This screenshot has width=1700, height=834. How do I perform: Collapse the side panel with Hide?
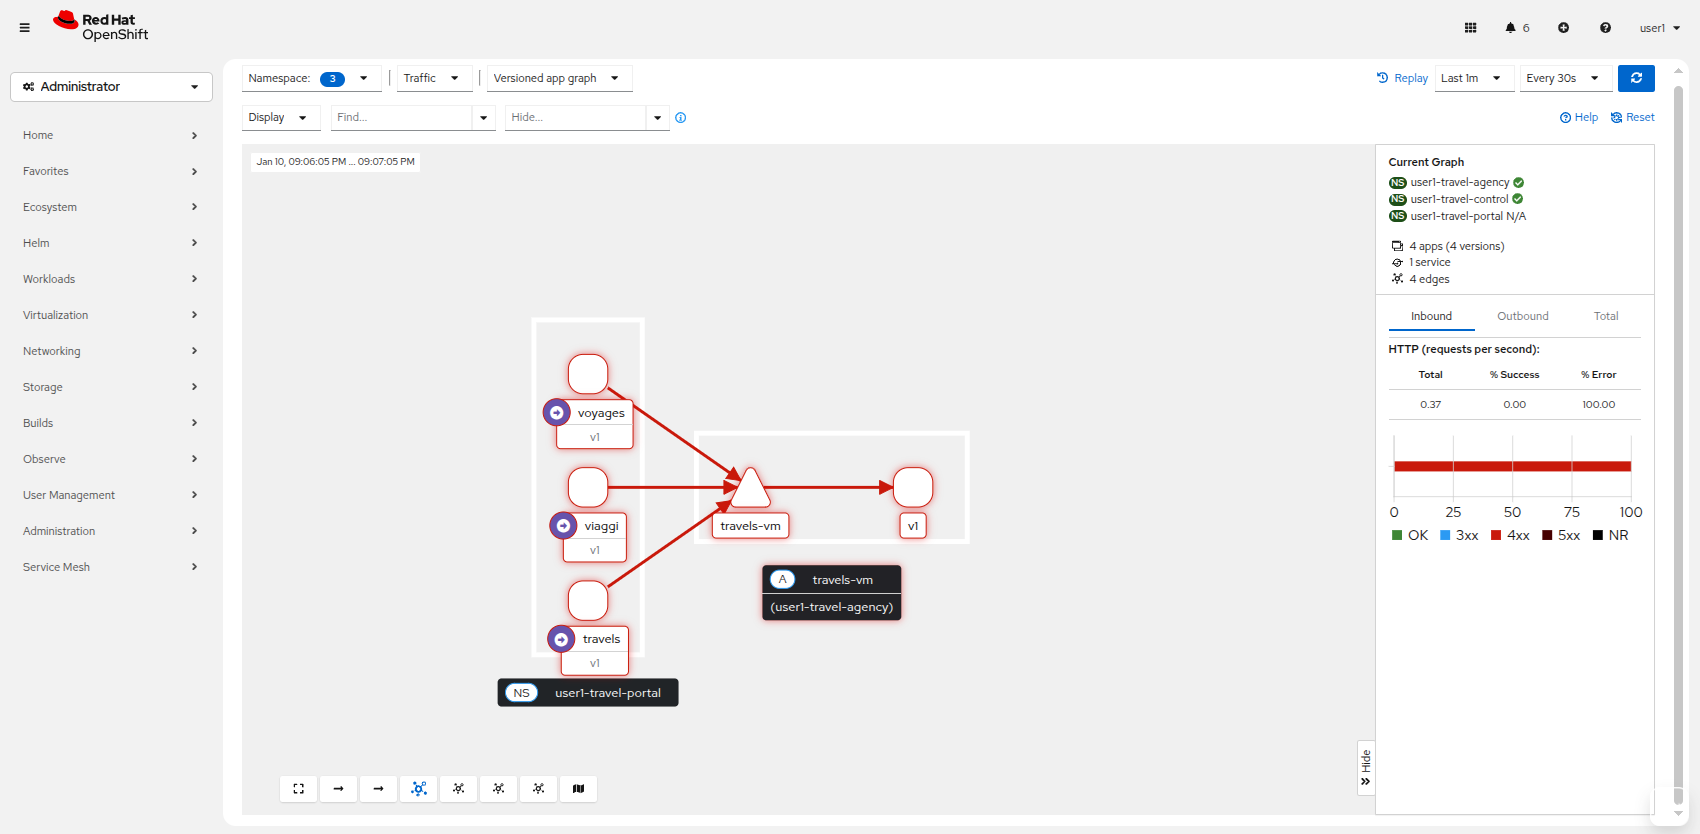pos(1366,768)
